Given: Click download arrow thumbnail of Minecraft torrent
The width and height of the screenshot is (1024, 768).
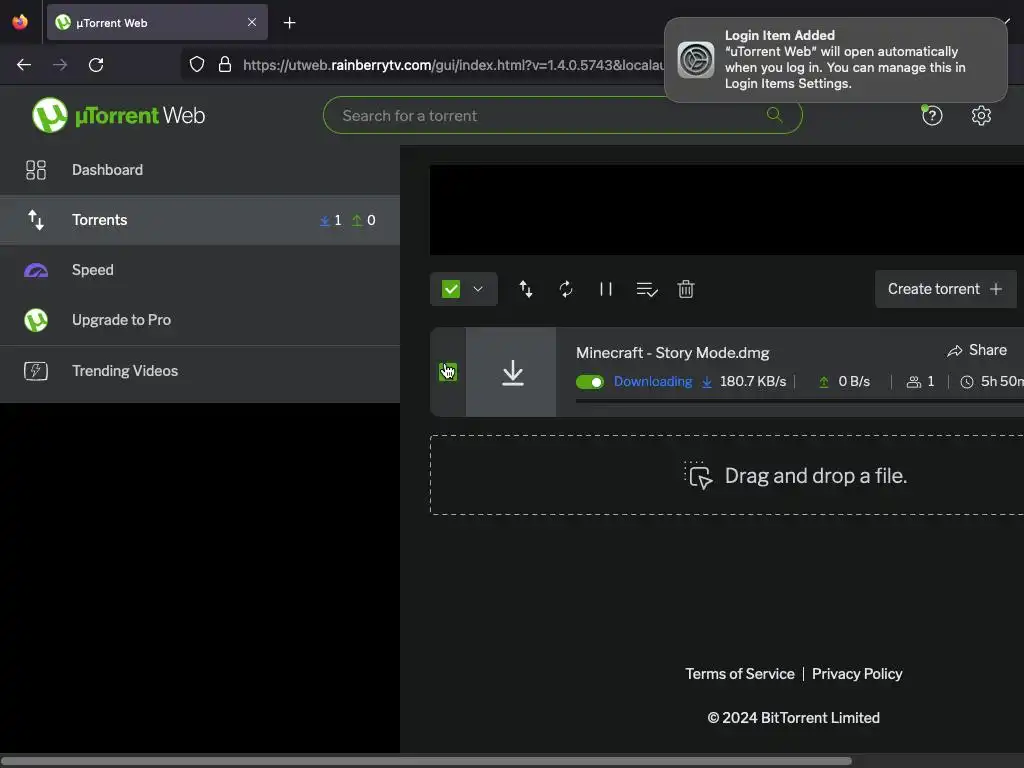Looking at the screenshot, I should [x=513, y=372].
